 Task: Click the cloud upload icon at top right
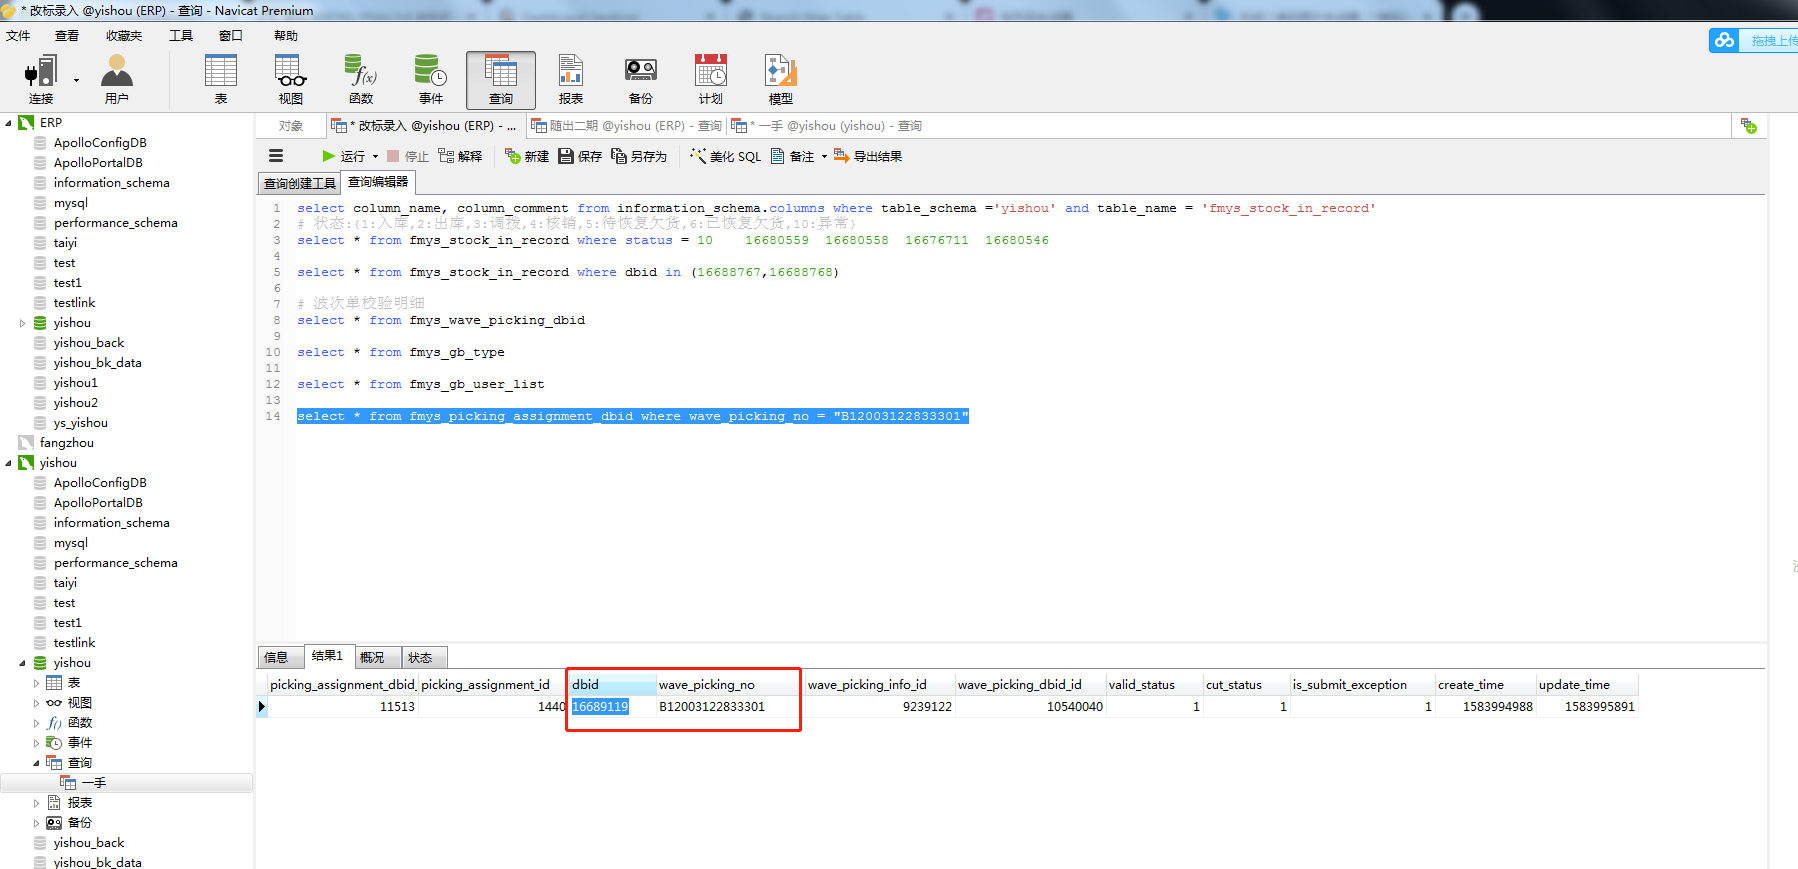(x=1724, y=40)
